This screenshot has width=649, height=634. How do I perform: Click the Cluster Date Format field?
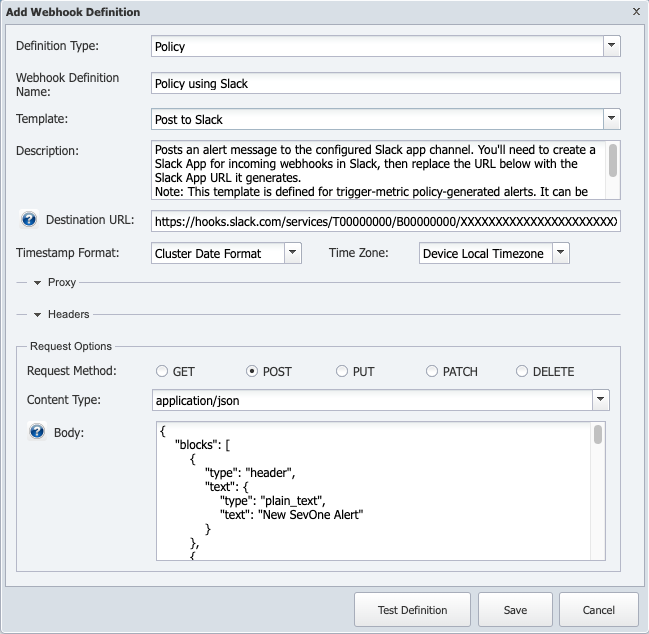(x=218, y=253)
